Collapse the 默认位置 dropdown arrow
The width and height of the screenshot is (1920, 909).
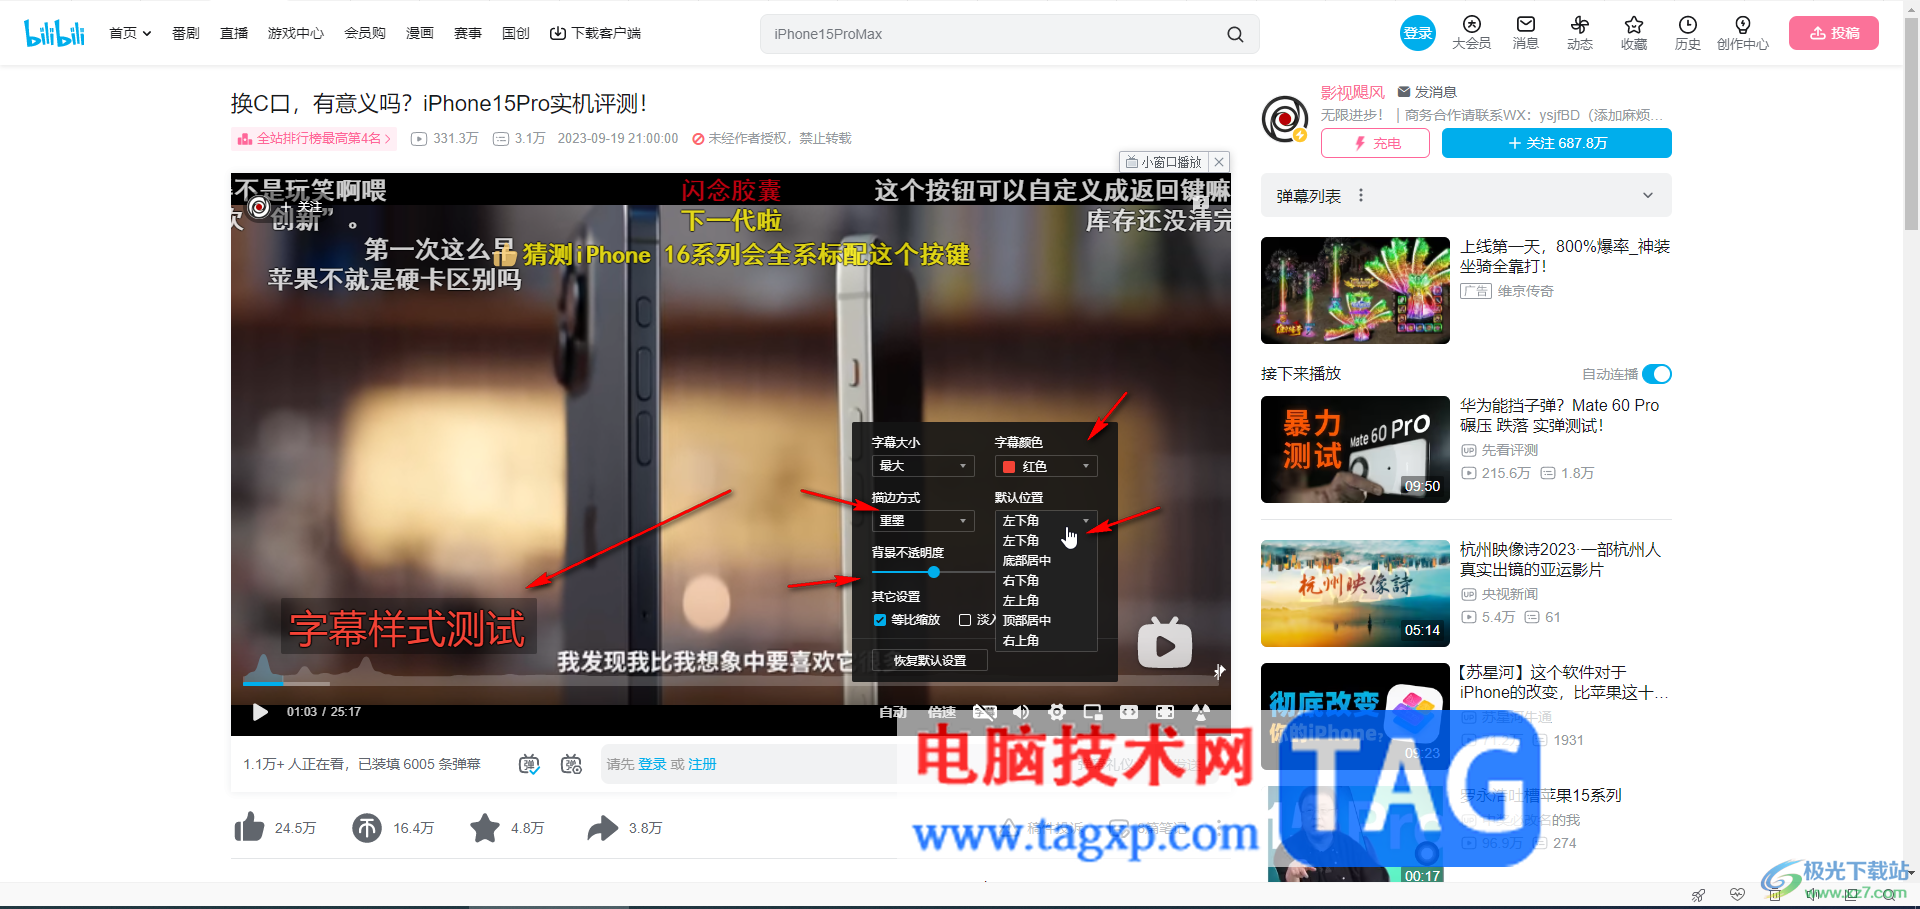pos(1086,521)
